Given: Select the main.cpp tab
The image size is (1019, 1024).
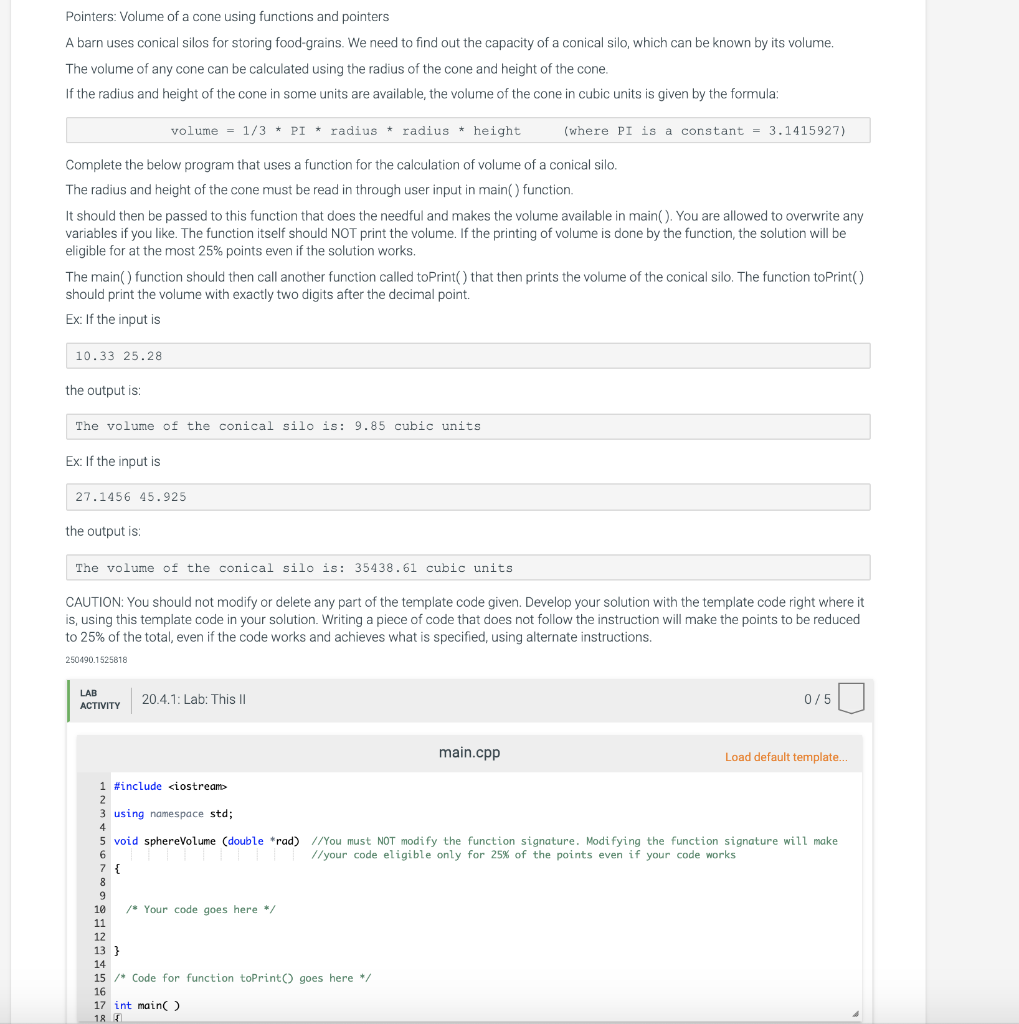Looking at the screenshot, I should [469, 752].
